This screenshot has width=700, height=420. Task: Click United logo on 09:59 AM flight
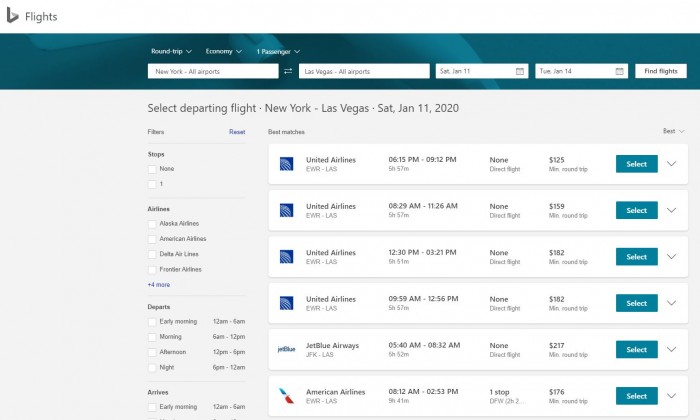click(x=286, y=303)
